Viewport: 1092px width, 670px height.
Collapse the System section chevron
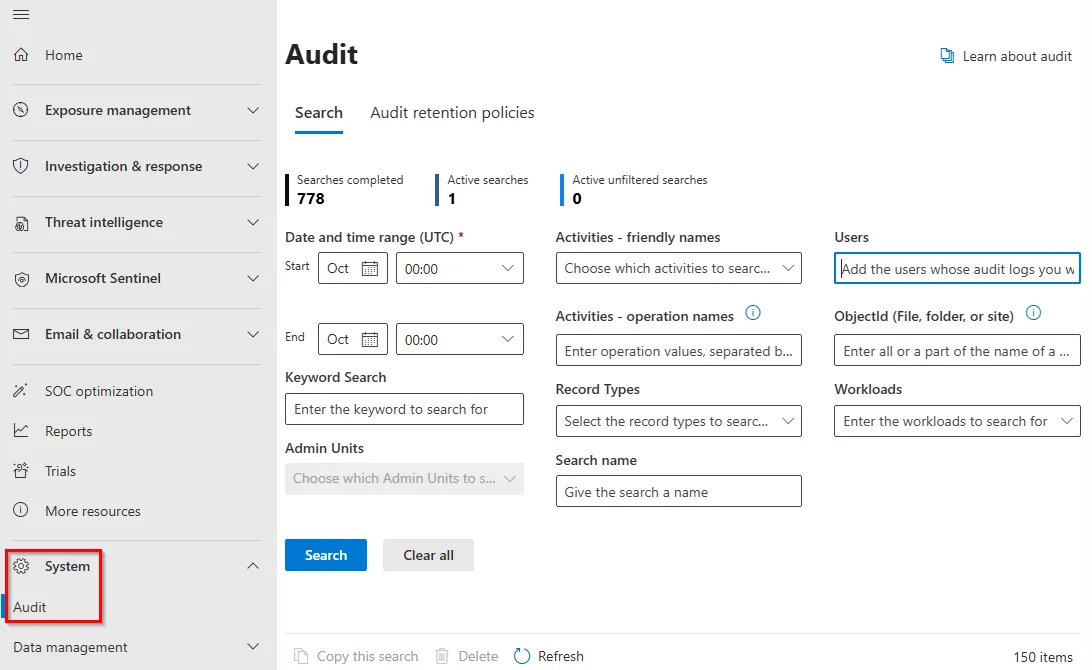(253, 566)
